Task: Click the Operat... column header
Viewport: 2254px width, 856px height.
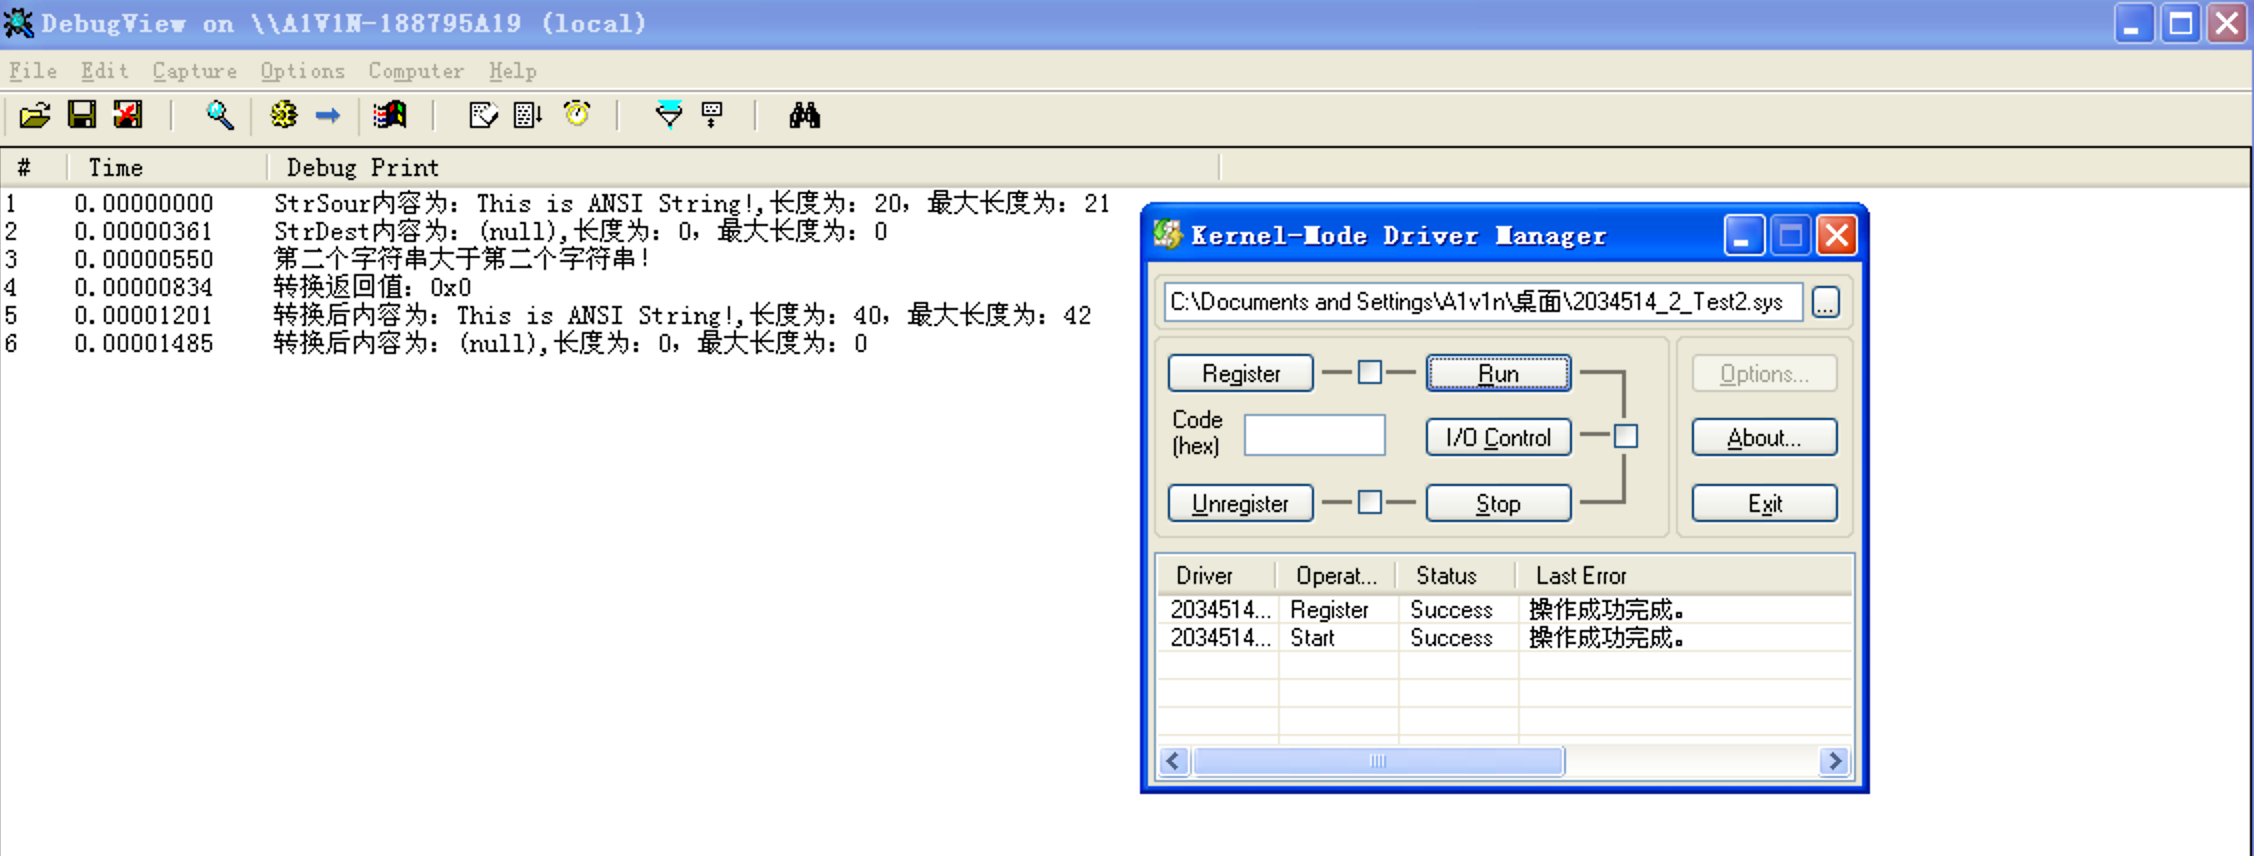Action: pyautogui.click(x=1337, y=576)
